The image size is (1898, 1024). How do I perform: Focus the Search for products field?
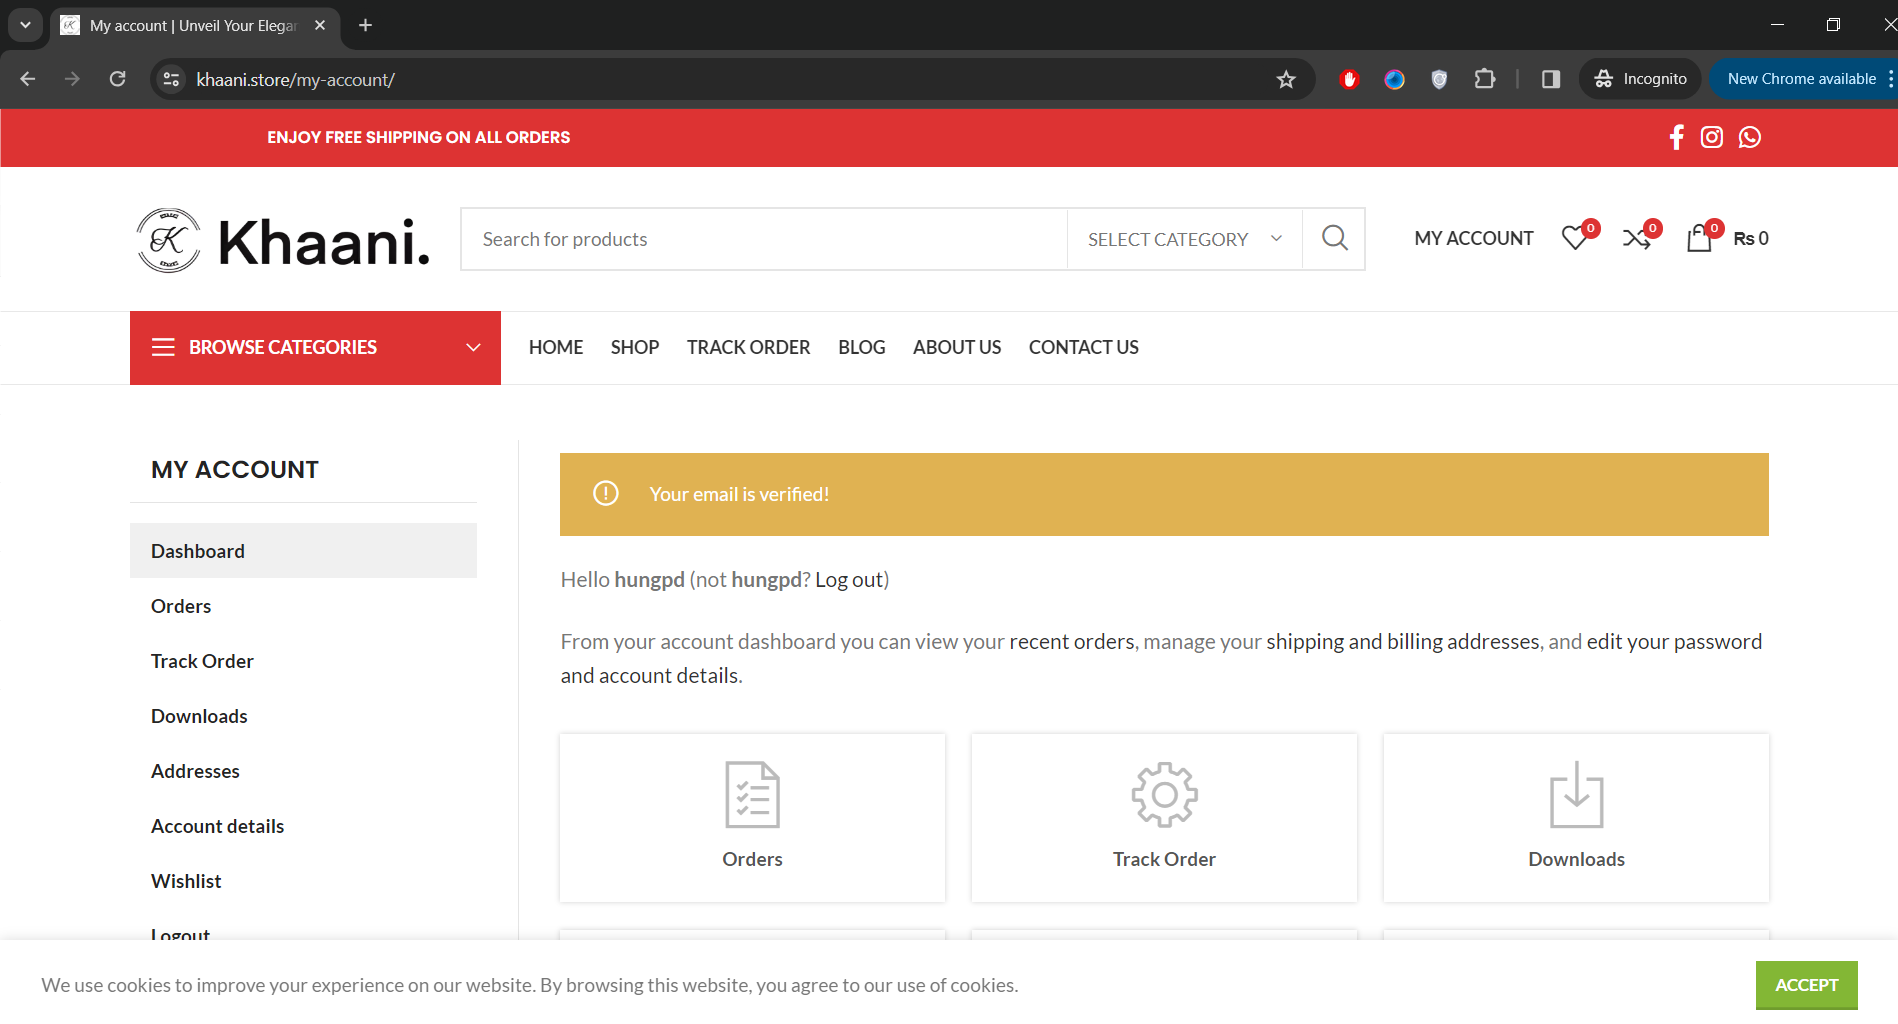click(764, 239)
